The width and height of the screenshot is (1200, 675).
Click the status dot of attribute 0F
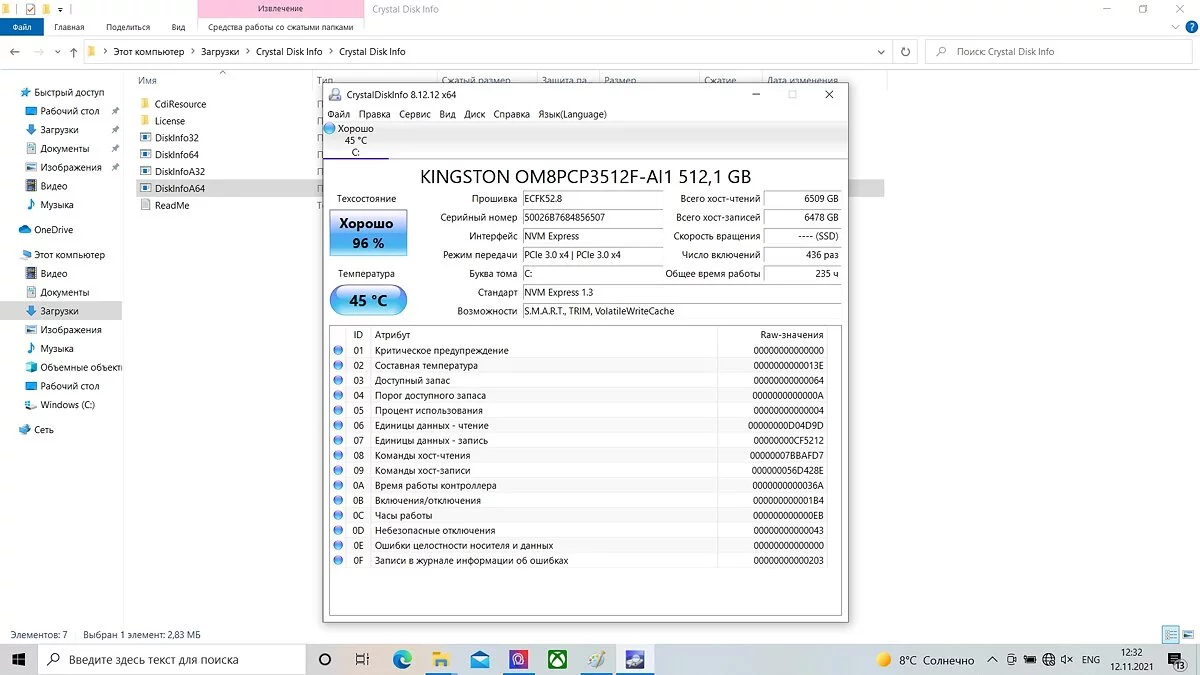tap(338, 561)
